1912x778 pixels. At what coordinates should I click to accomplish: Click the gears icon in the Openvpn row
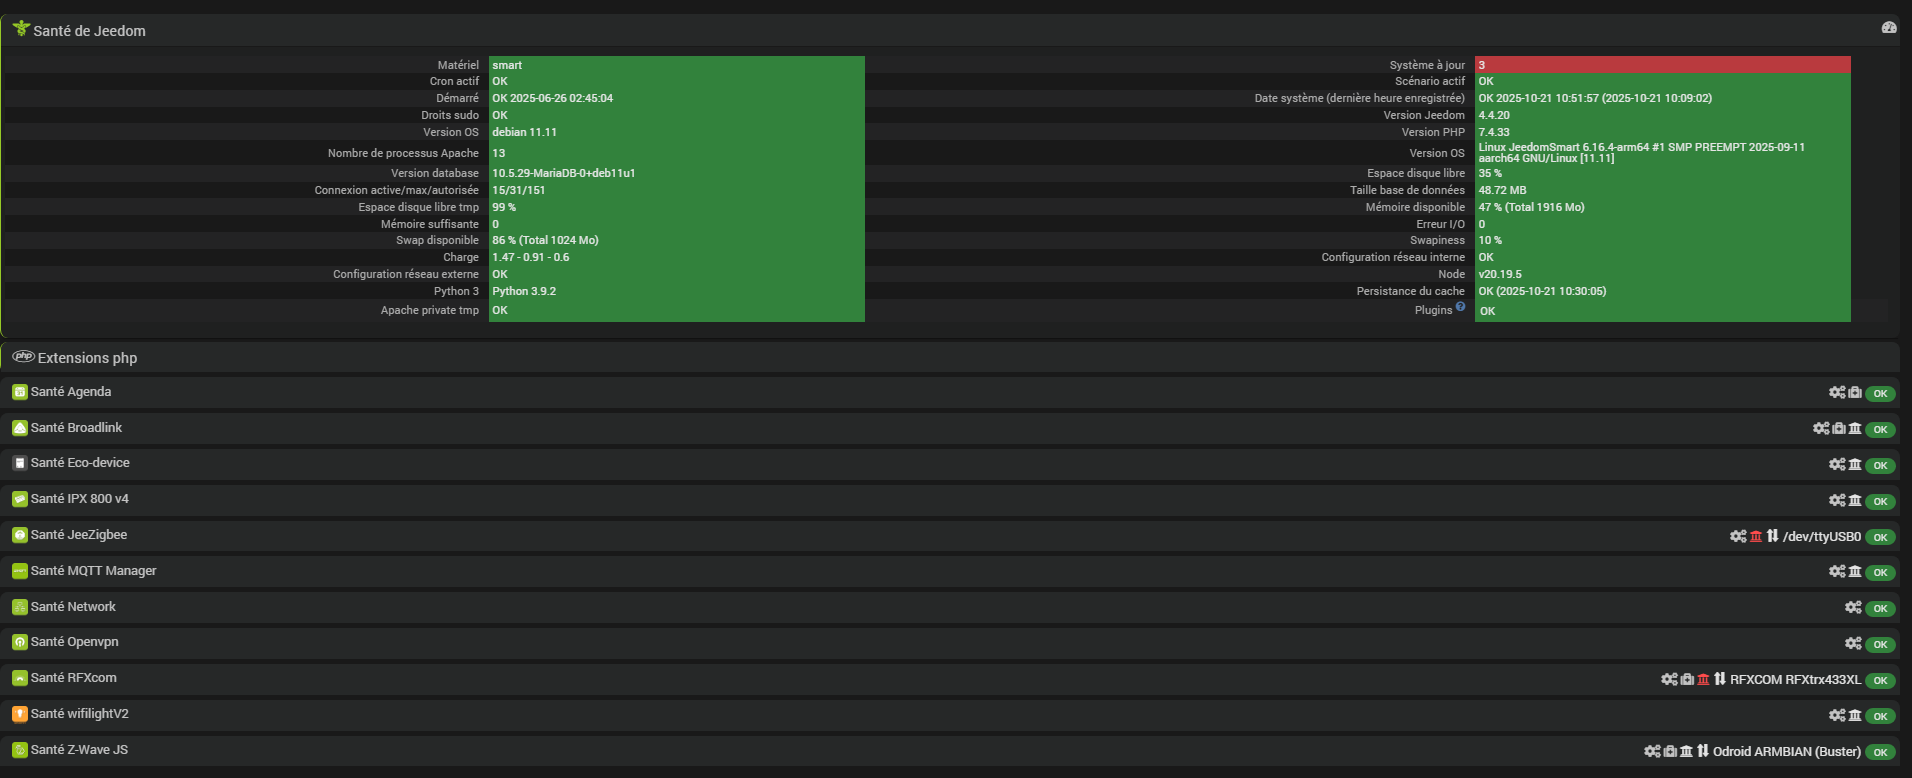tap(1853, 644)
